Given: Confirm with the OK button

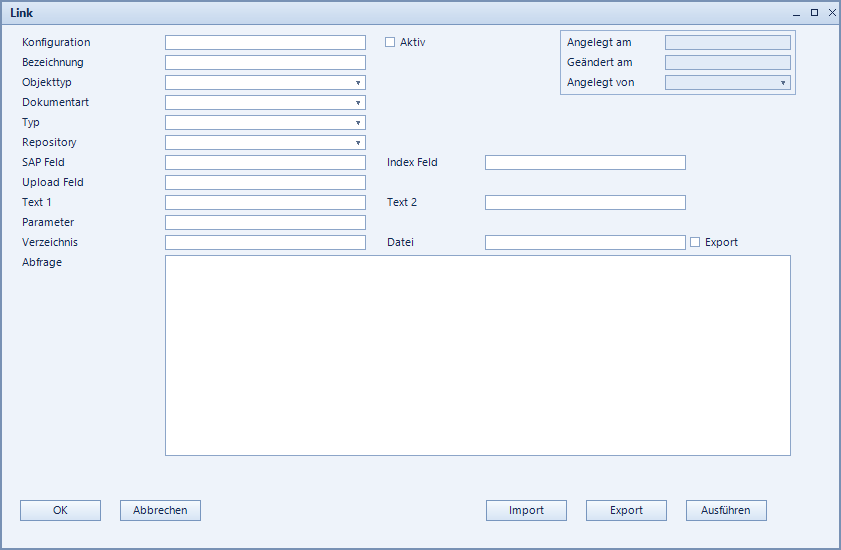Looking at the screenshot, I should click(x=60, y=510).
